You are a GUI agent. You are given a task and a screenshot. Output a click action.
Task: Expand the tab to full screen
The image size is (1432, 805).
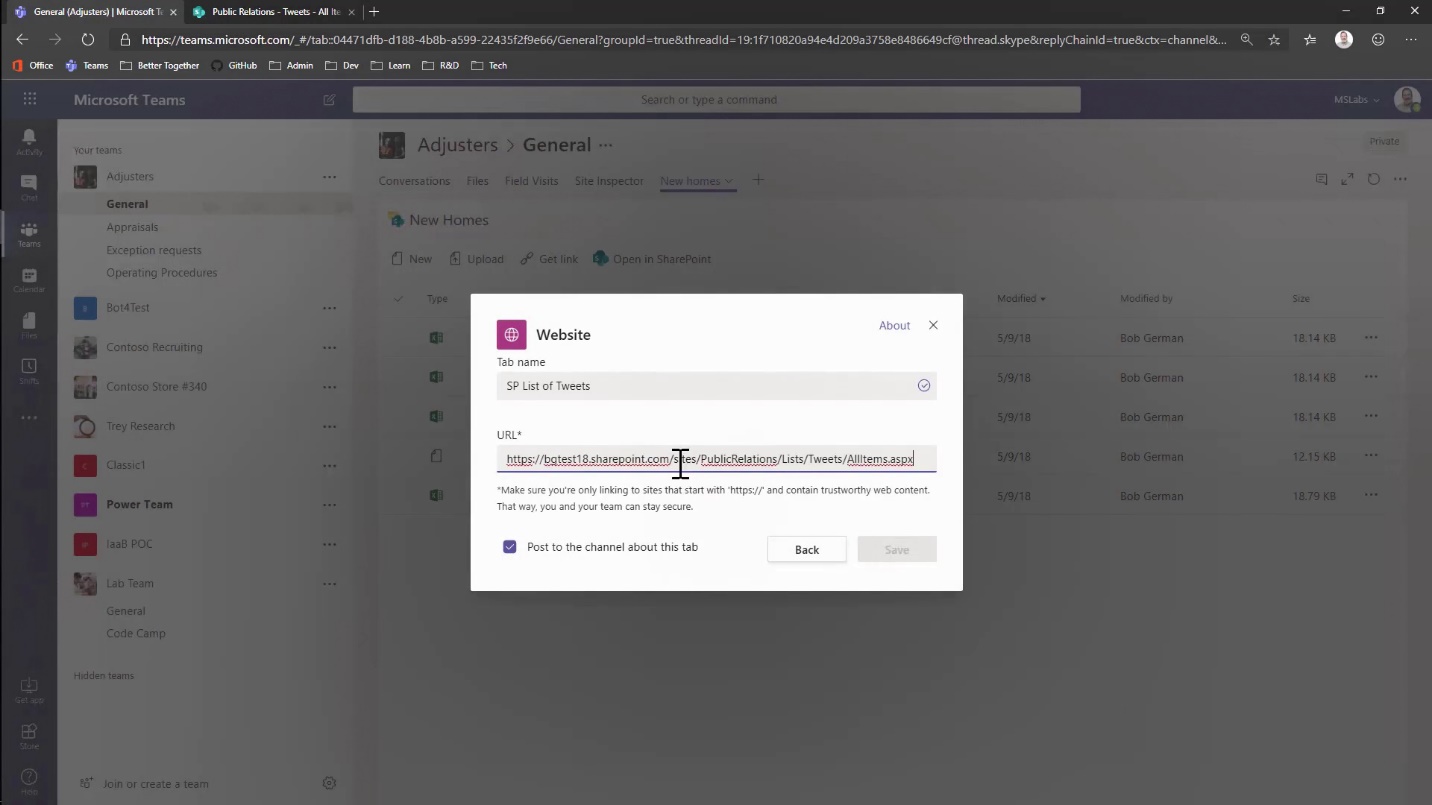pos(1347,179)
